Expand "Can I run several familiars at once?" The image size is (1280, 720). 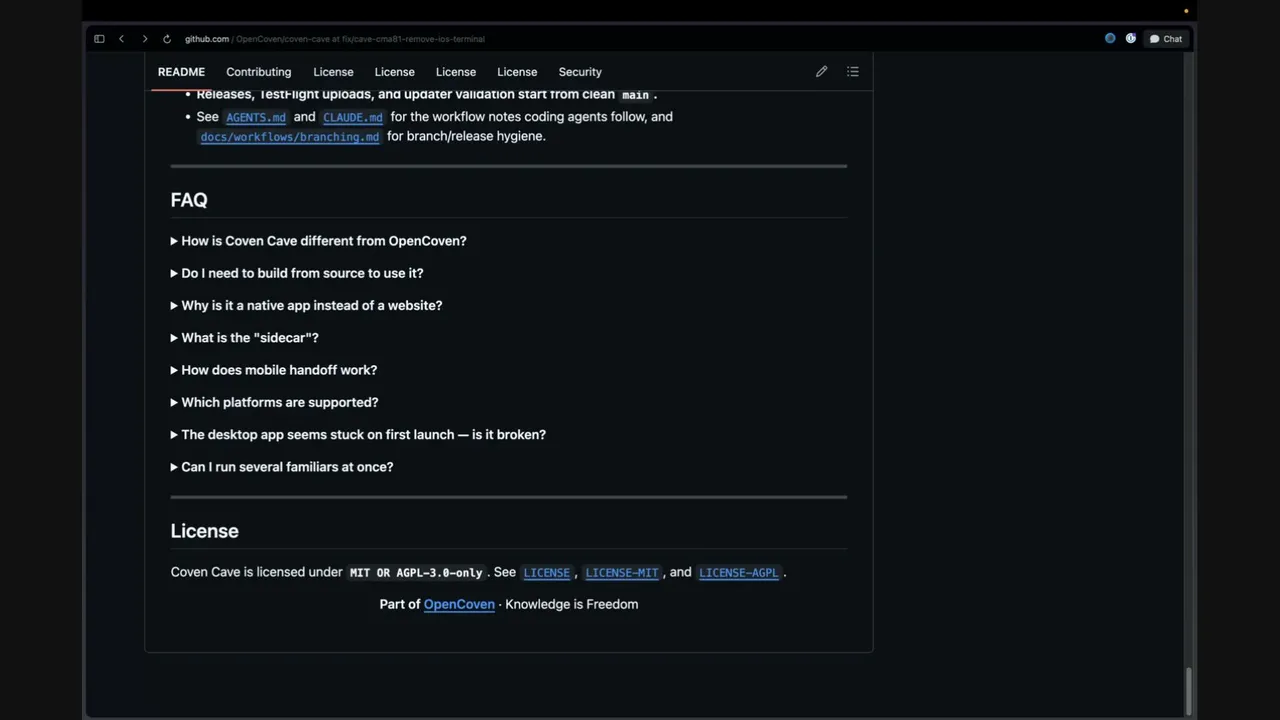[282, 467]
